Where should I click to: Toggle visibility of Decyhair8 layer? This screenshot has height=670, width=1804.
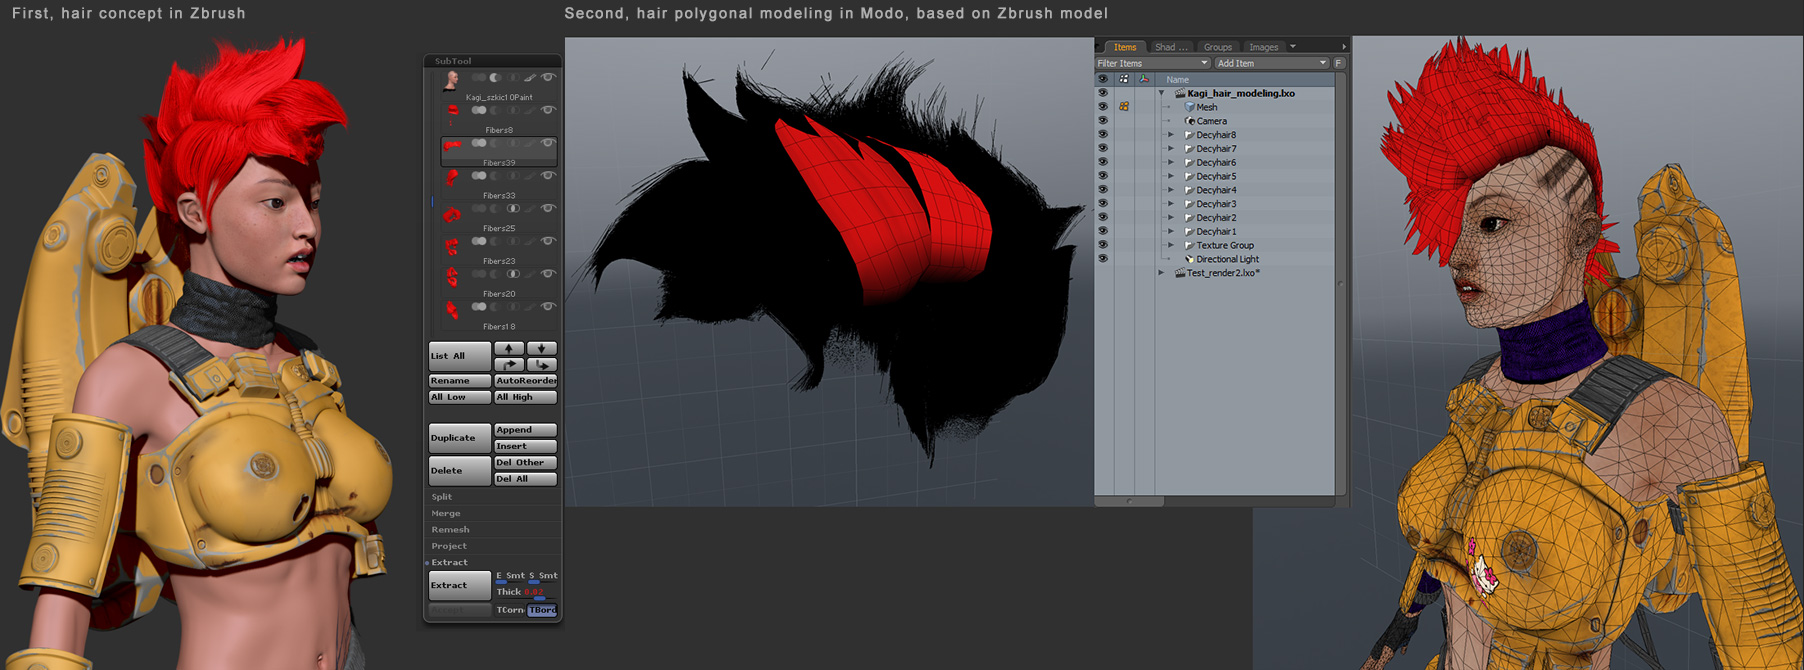point(1103,135)
